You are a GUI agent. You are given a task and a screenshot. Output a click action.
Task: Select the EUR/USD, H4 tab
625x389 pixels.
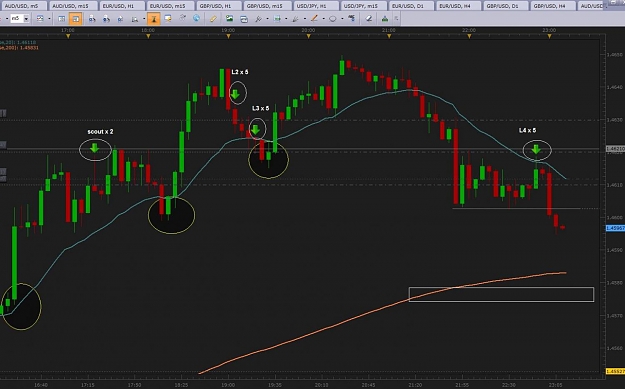[459, 6]
